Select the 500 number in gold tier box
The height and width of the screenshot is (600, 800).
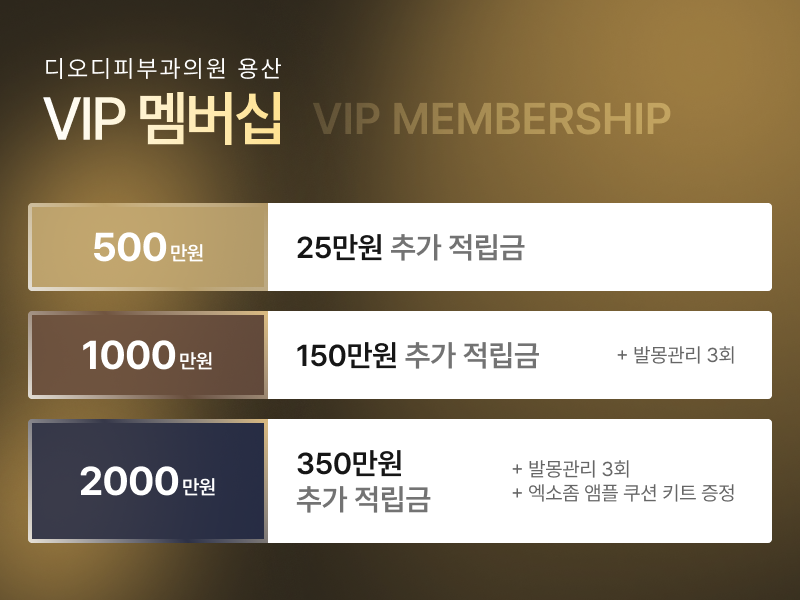click(128, 248)
